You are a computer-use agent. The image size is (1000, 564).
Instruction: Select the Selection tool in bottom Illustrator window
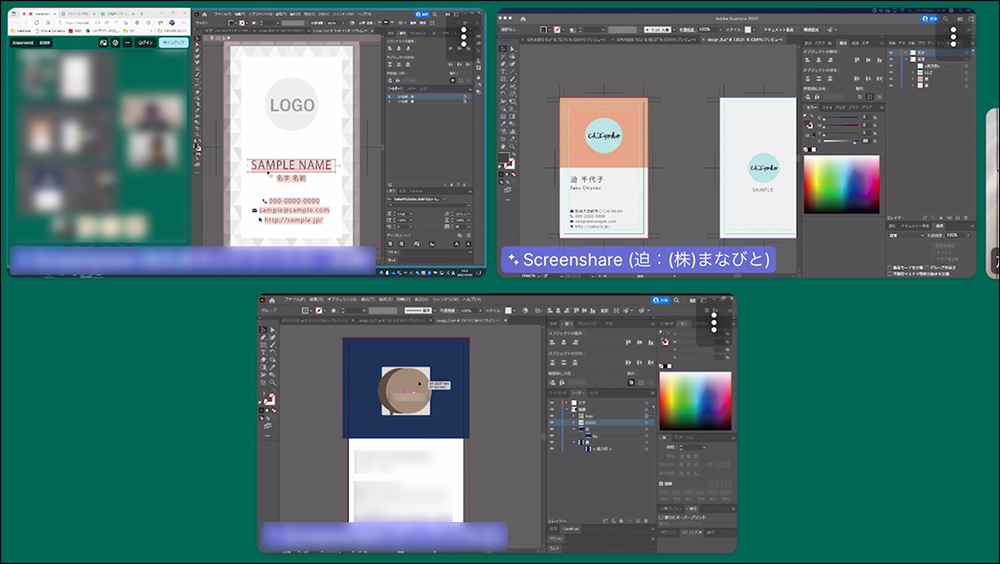[x=264, y=330]
